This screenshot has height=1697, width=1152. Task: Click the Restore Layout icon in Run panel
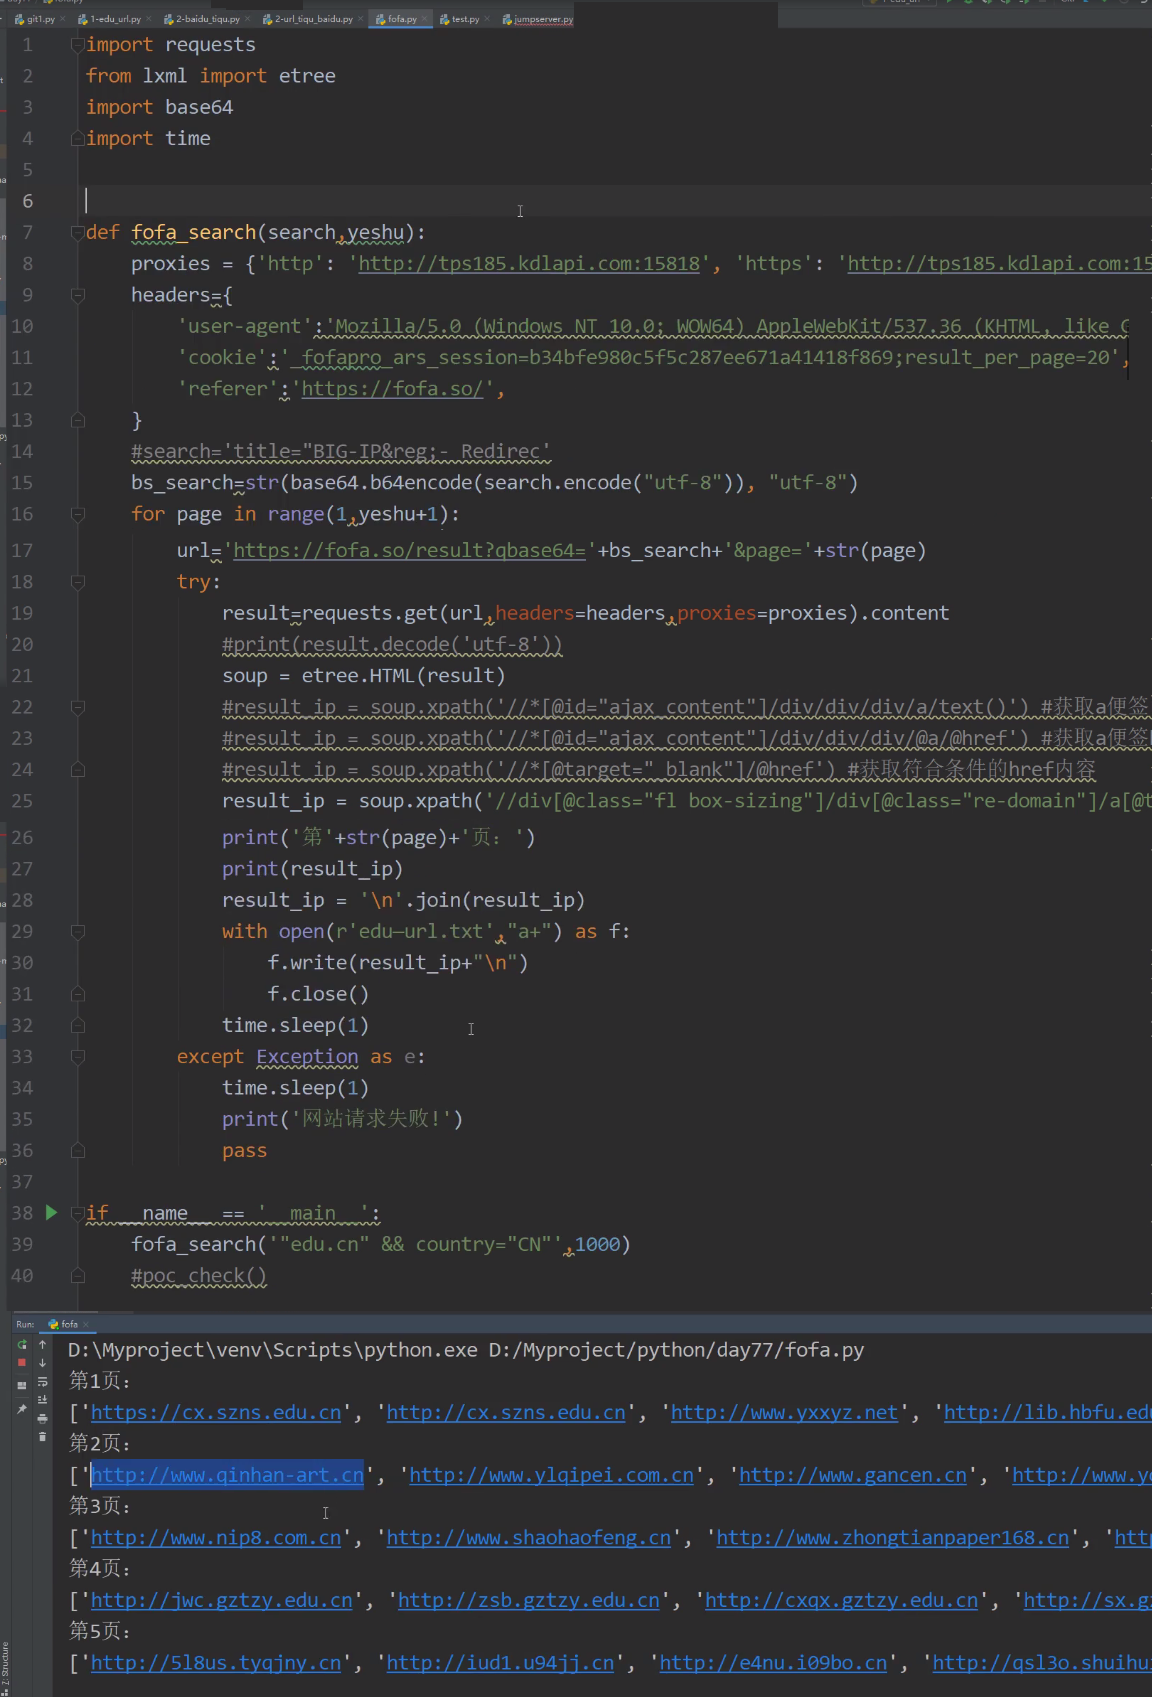[22, 1385]
